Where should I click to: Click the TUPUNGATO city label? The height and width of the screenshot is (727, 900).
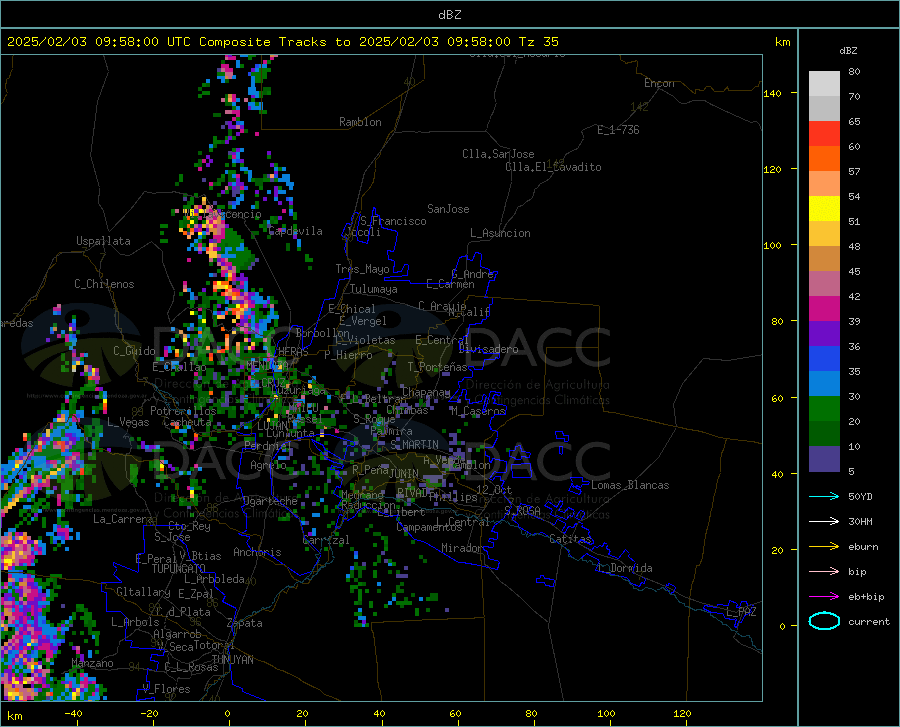point(179,569)
